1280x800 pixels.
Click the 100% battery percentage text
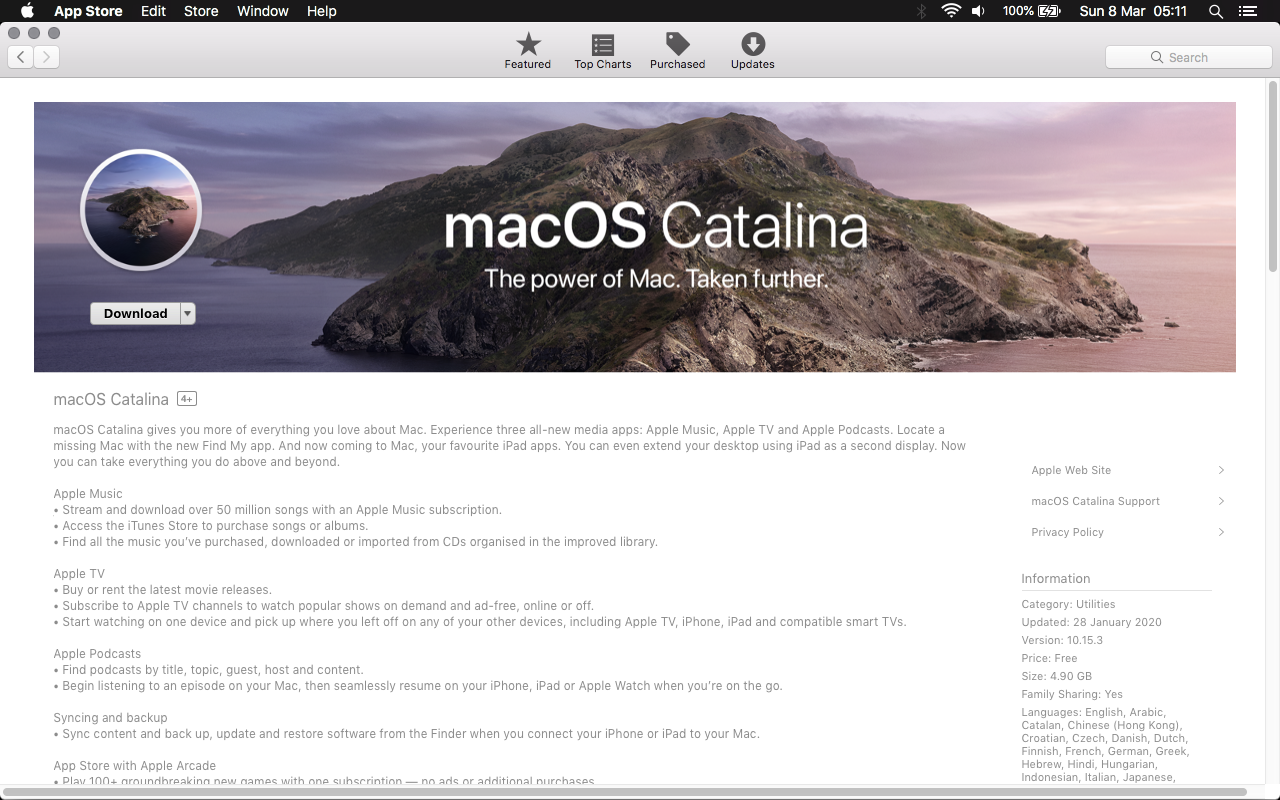(1018, 11)
